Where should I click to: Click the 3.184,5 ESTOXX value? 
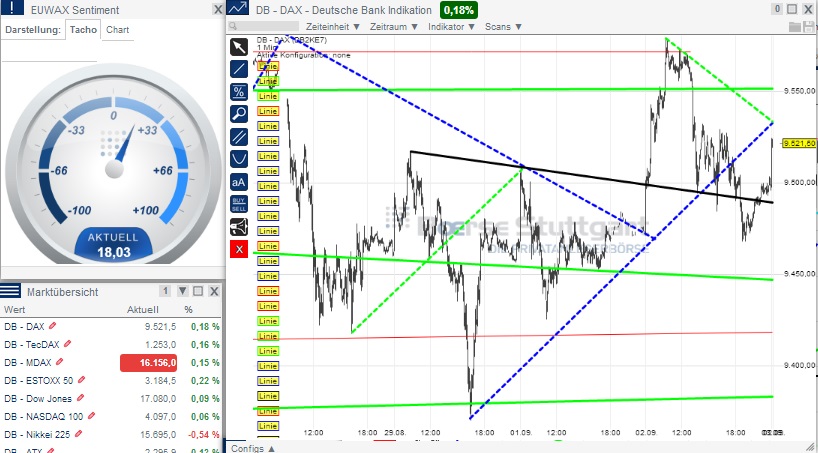click(x=160, y=380)
